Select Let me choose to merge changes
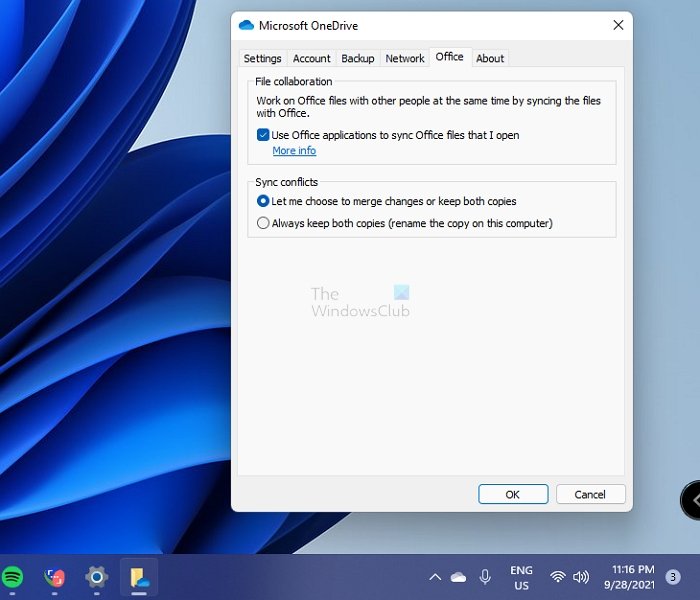Image resolution: width=700 pixels, height=600 pixels. 263,201
